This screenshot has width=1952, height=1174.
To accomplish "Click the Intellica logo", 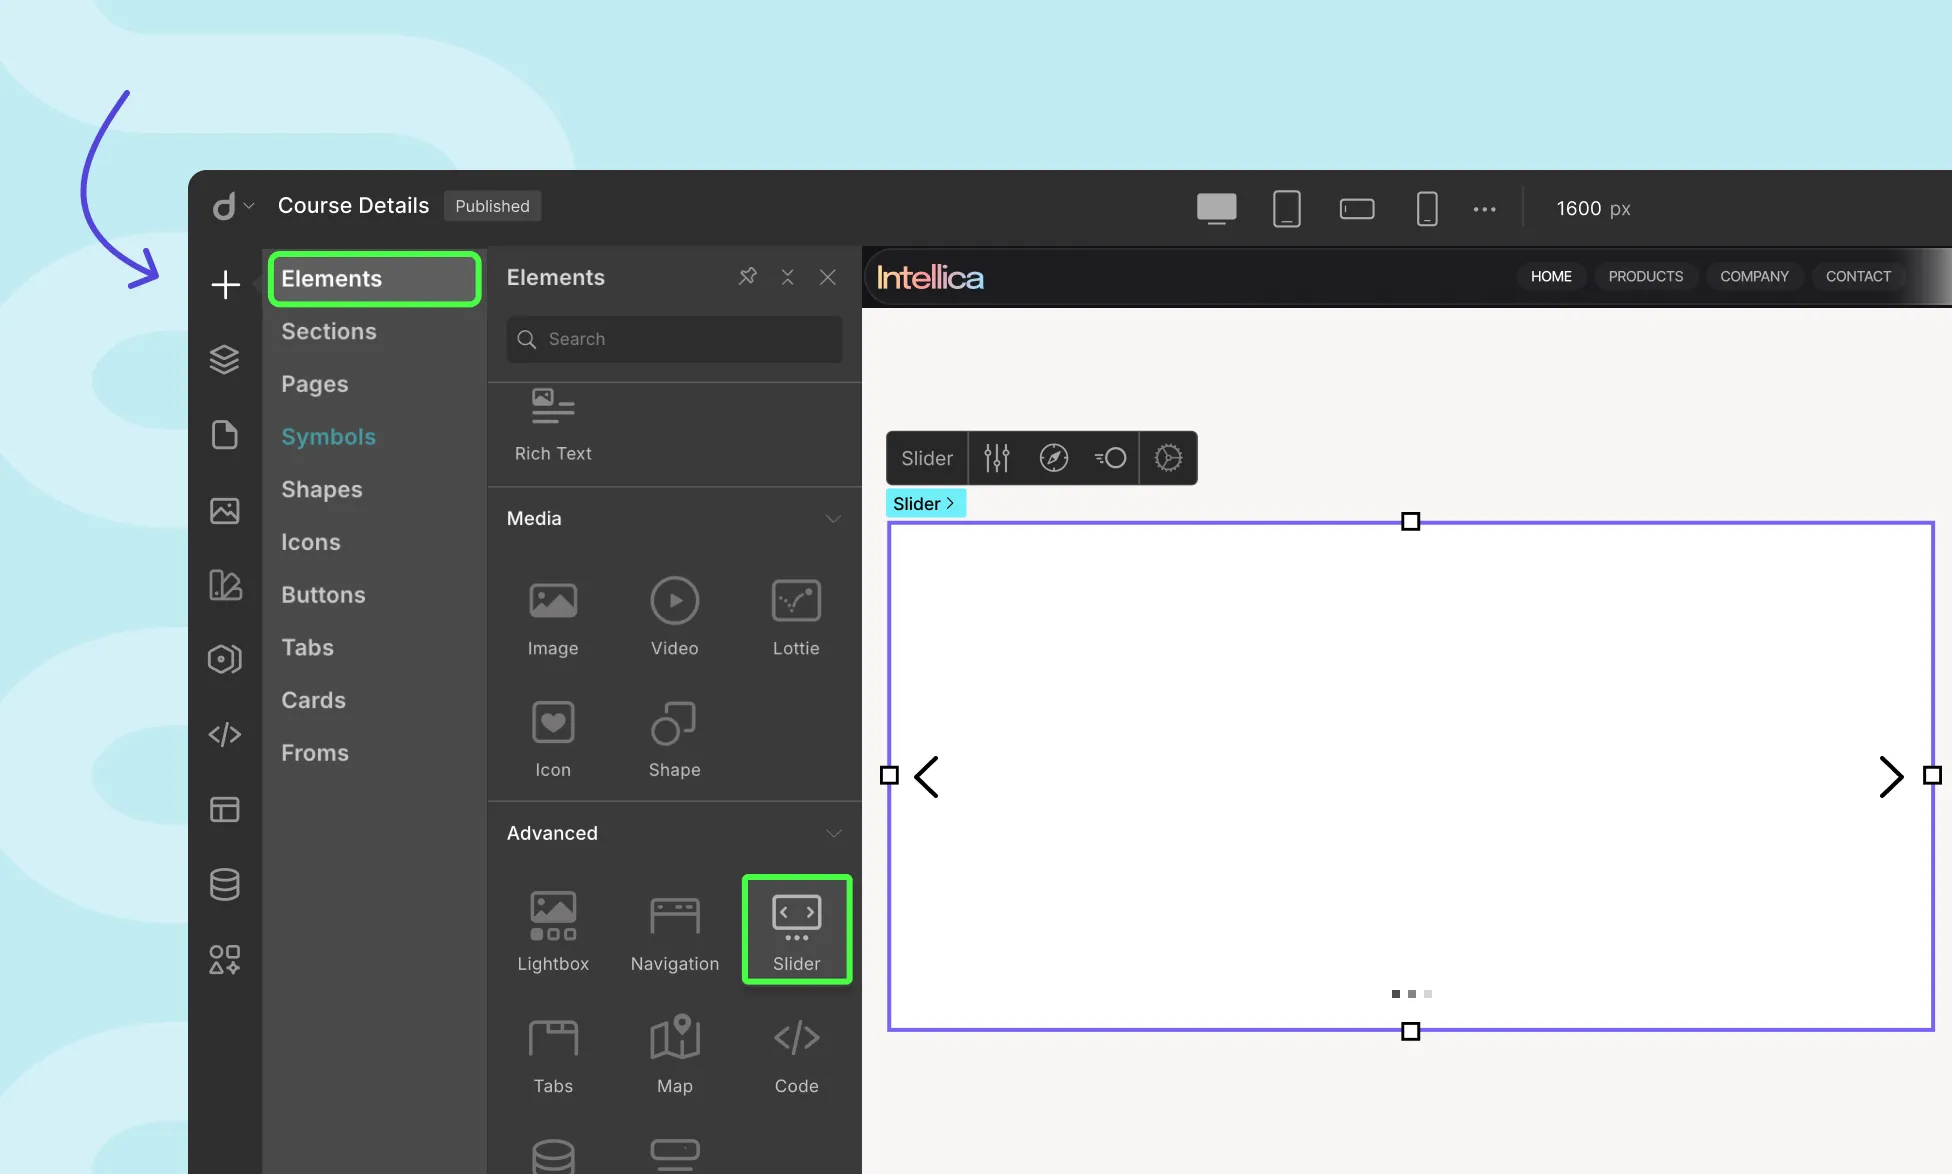I will [930, 277].
